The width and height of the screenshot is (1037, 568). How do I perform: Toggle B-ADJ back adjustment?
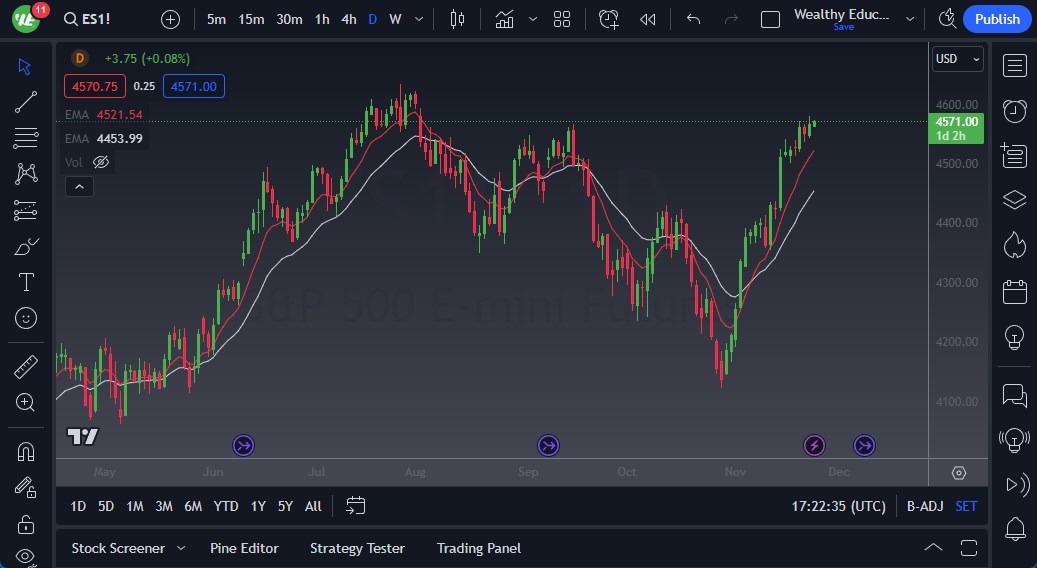pos(924,506)
